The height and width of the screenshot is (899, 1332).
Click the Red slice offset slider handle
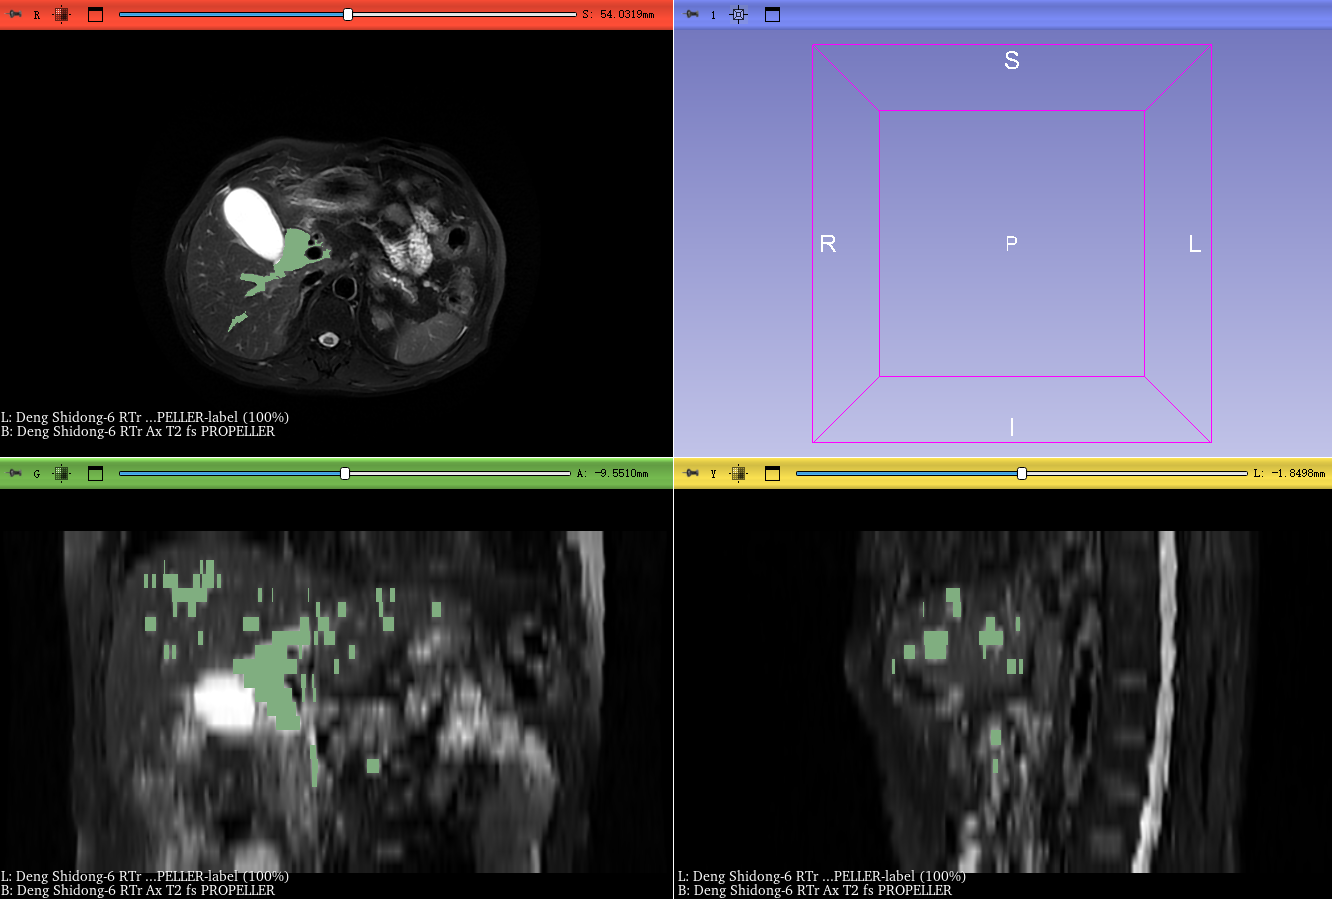[348, 15]
